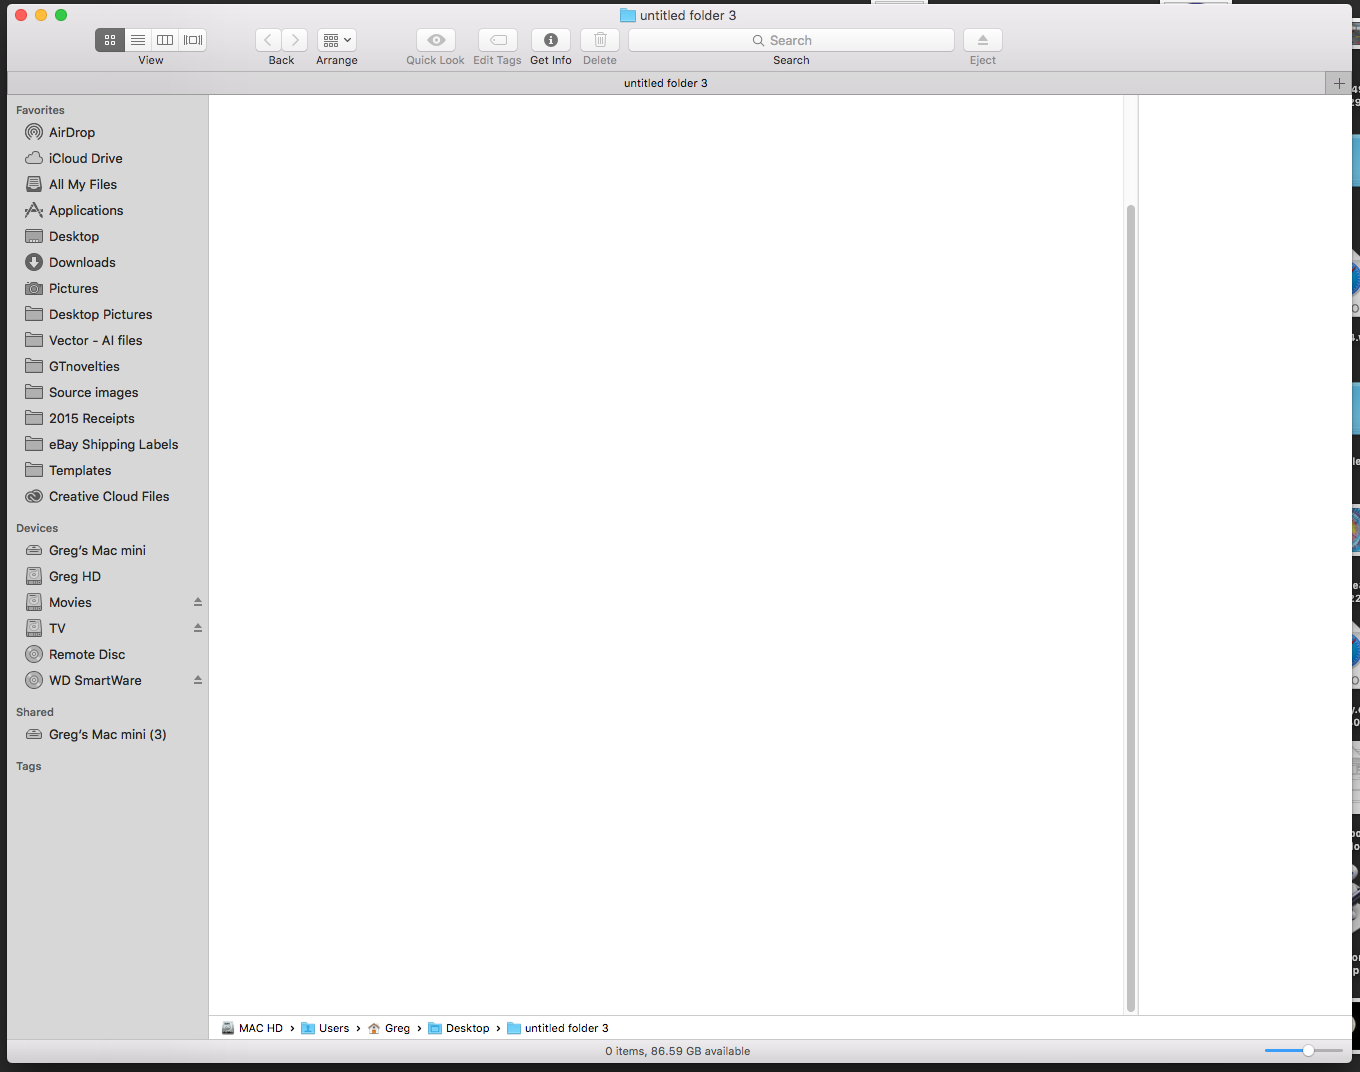Screen dimensions: 1360x1072
Task: Eject the TV drive
Action: coord(198,628)
